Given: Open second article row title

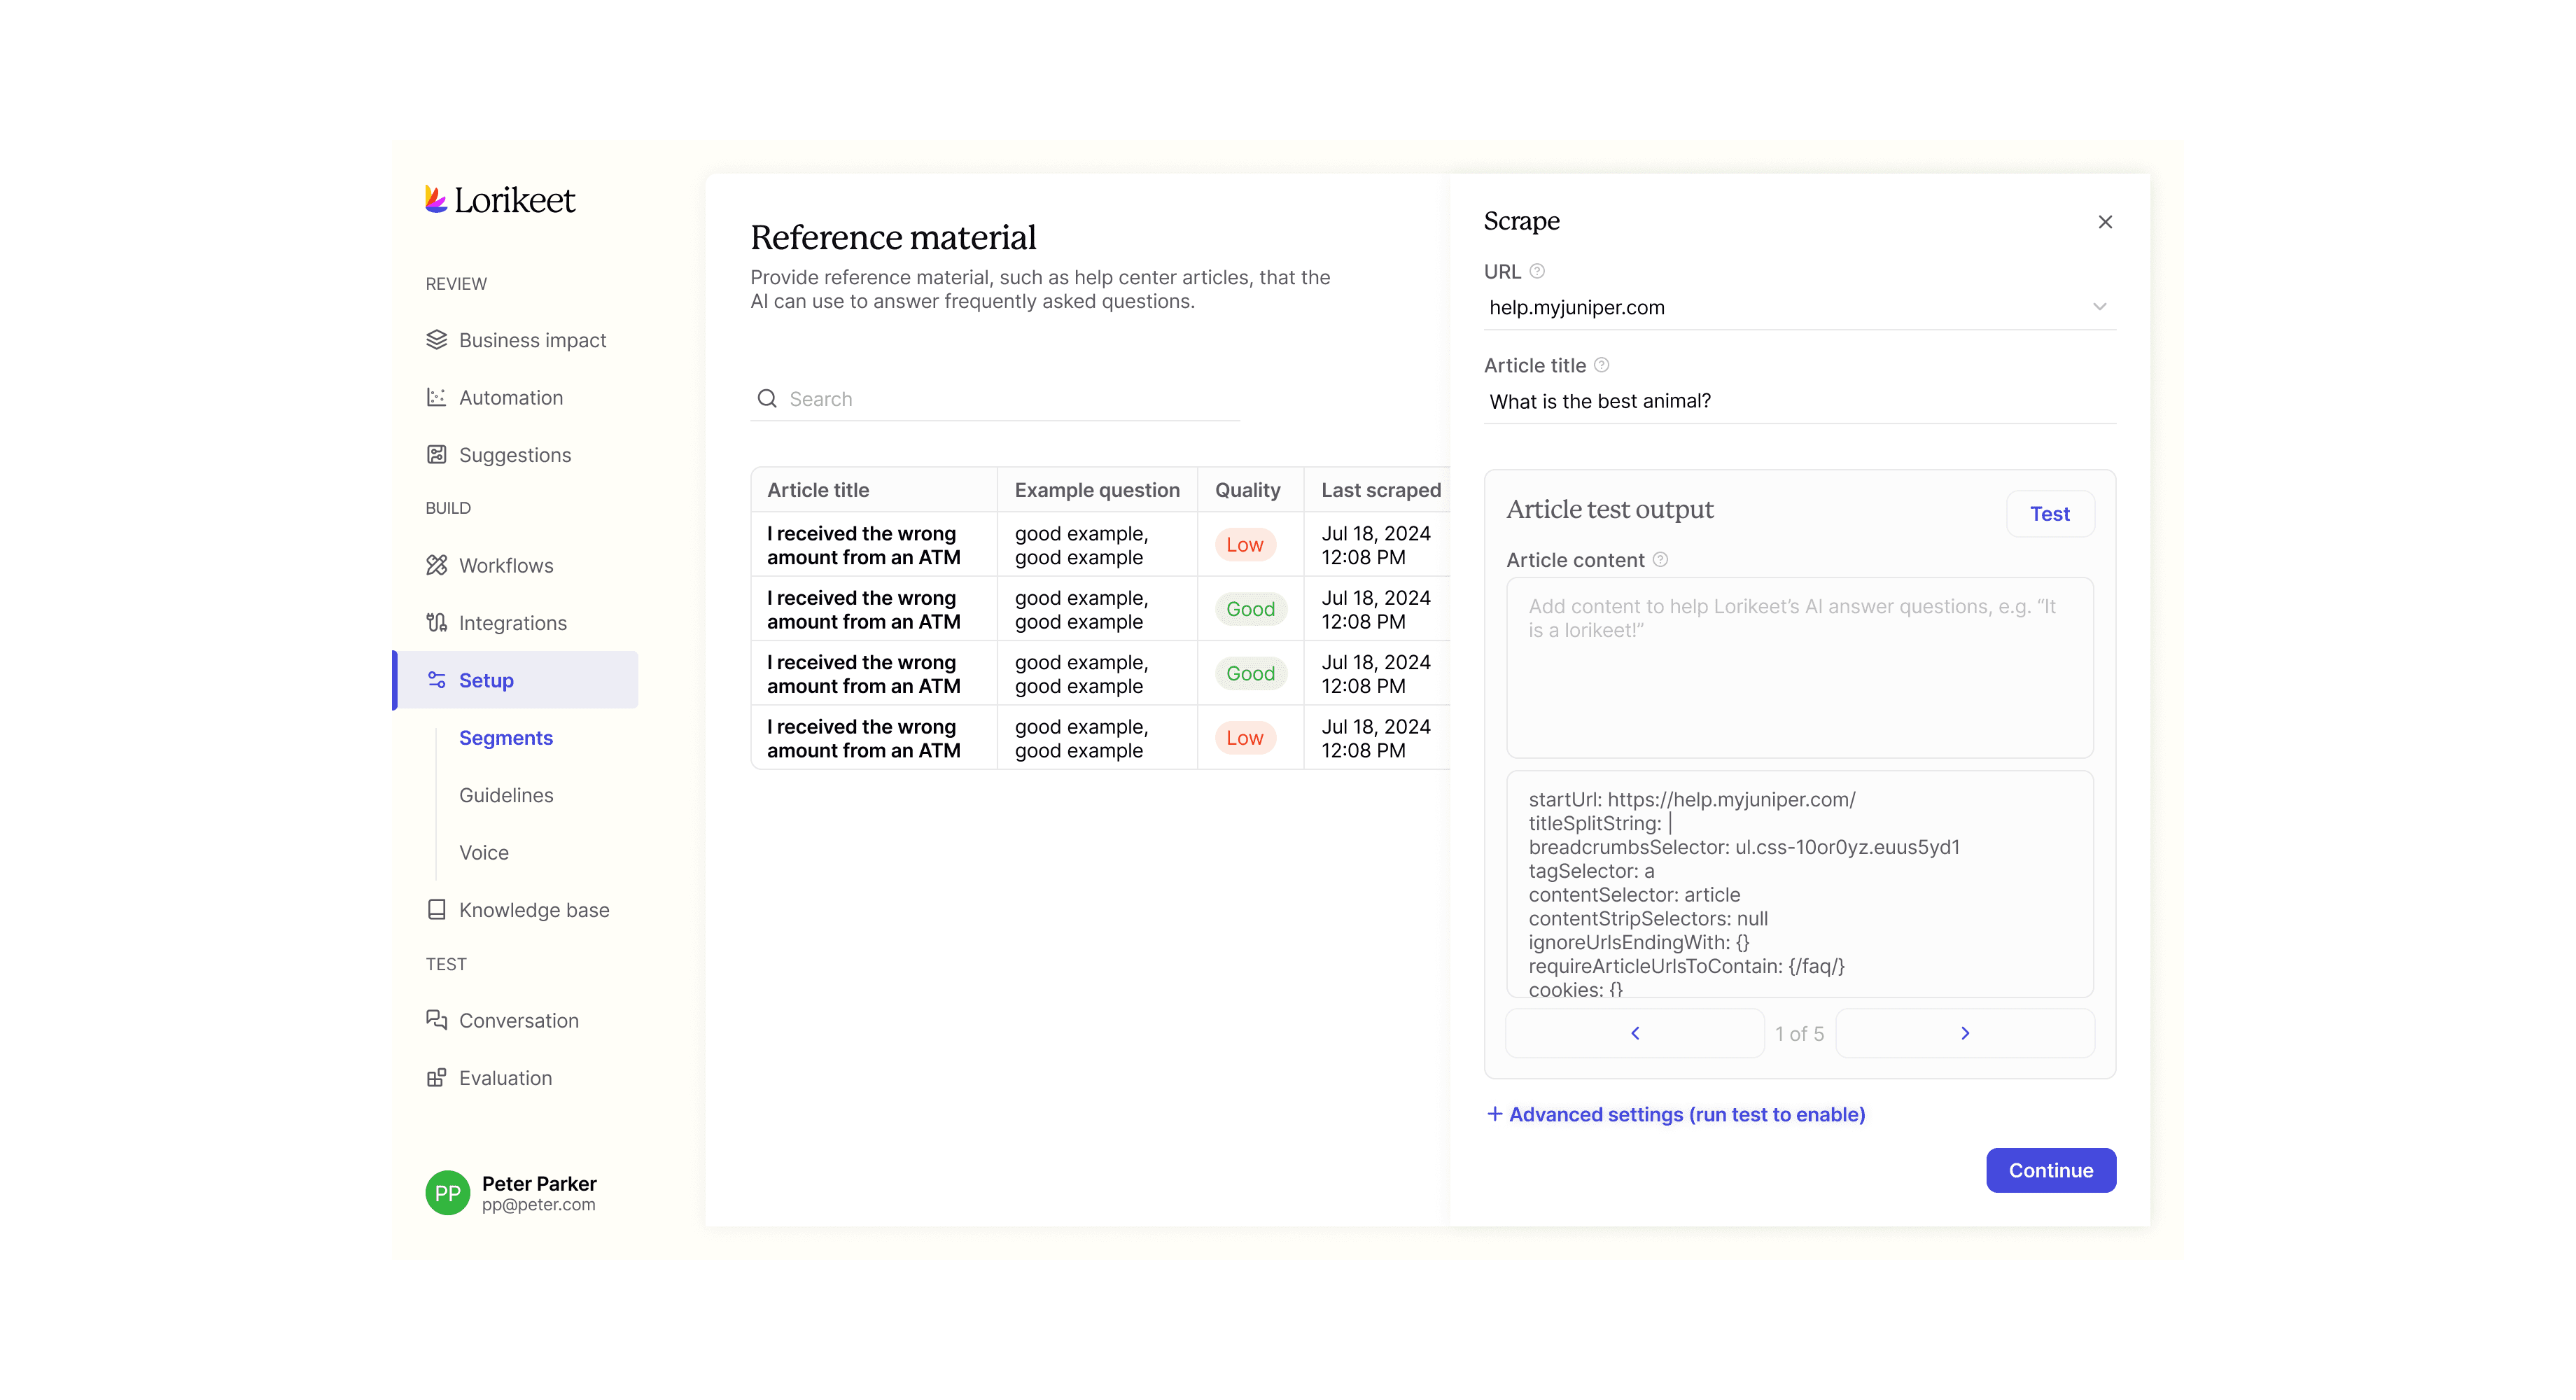Looking at the screenshot, I should pos(864,609).
